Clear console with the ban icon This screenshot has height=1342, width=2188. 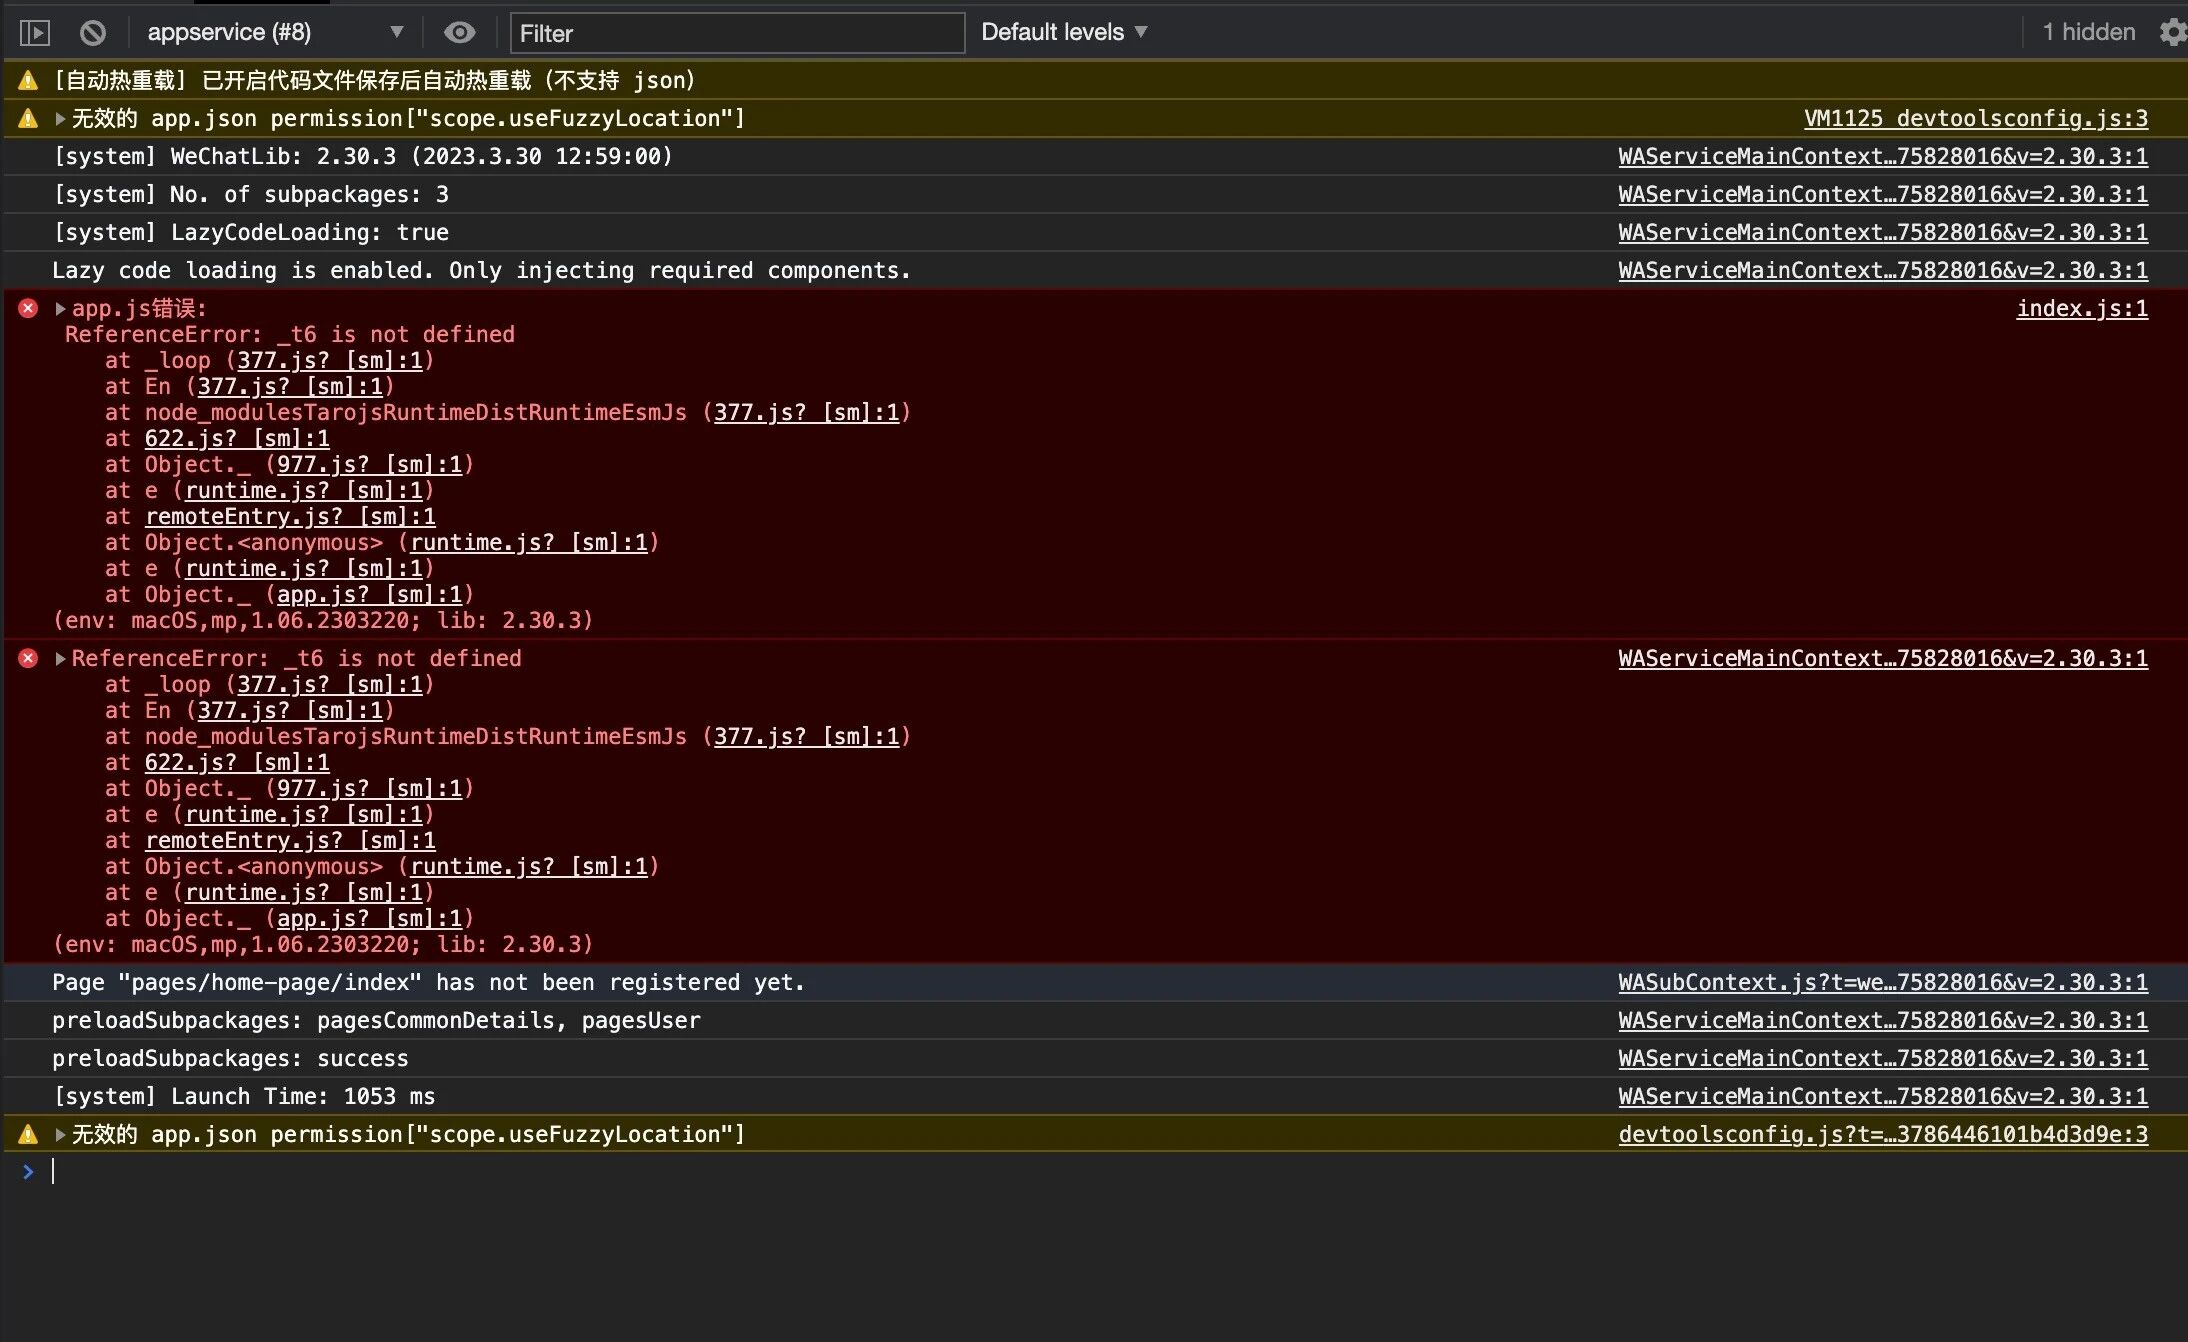point(93,33)
